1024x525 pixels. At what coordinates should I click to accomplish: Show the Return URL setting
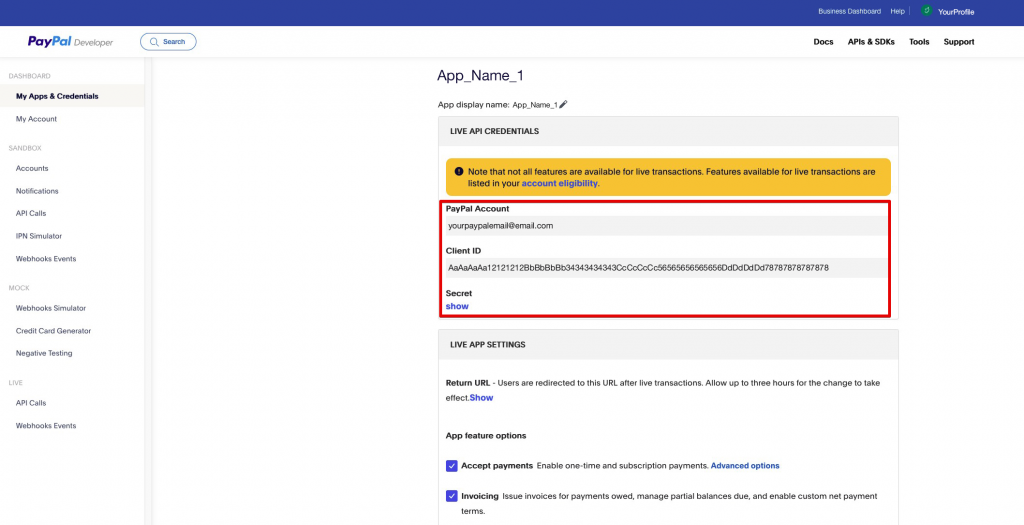pyautogui.click(x=481, y=398)
